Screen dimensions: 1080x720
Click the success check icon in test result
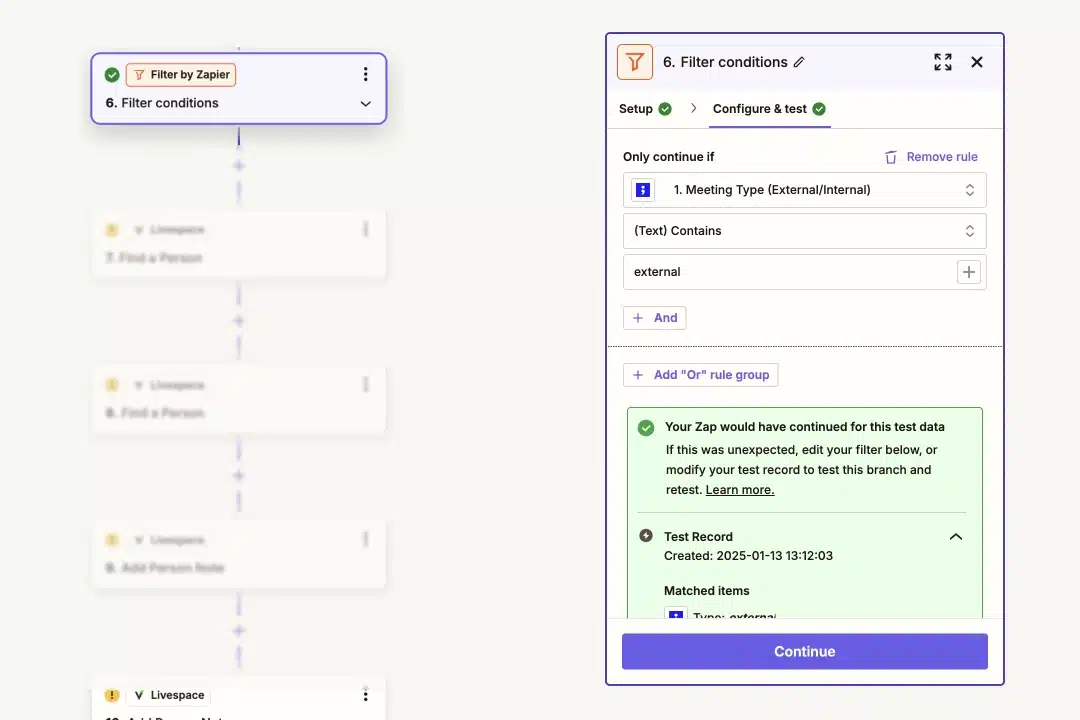tap(645, 427)
